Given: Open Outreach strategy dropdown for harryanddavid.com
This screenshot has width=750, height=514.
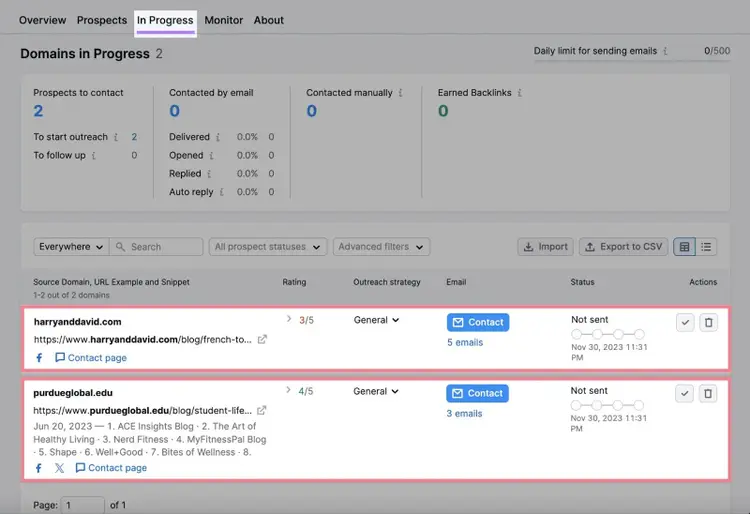Looking at the screenshot, I should point(376,320).
